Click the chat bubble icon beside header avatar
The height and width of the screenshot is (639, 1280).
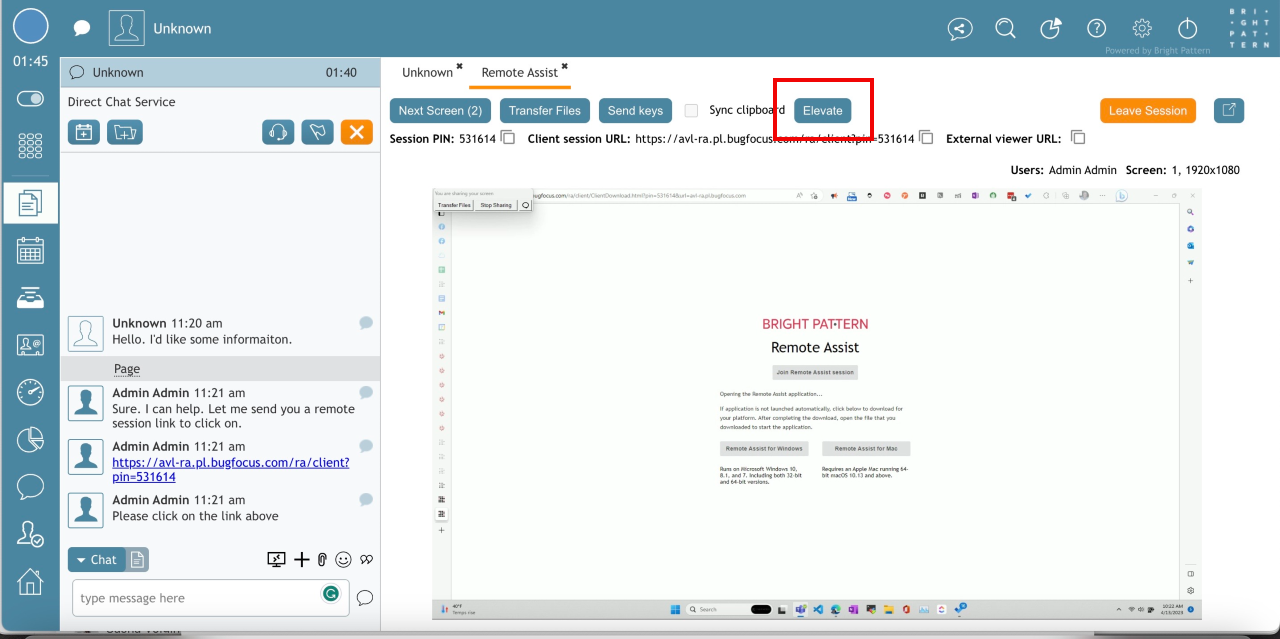pos(82,28)
